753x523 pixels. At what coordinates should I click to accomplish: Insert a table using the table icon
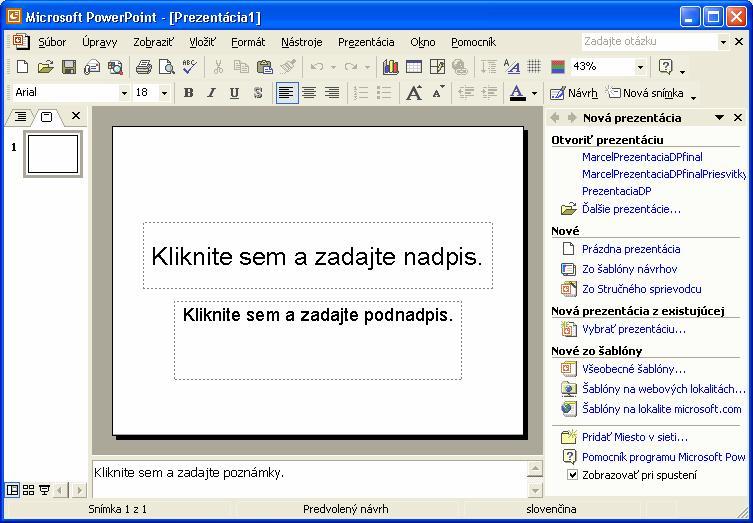pyautogui.click(x=413, y=67)
